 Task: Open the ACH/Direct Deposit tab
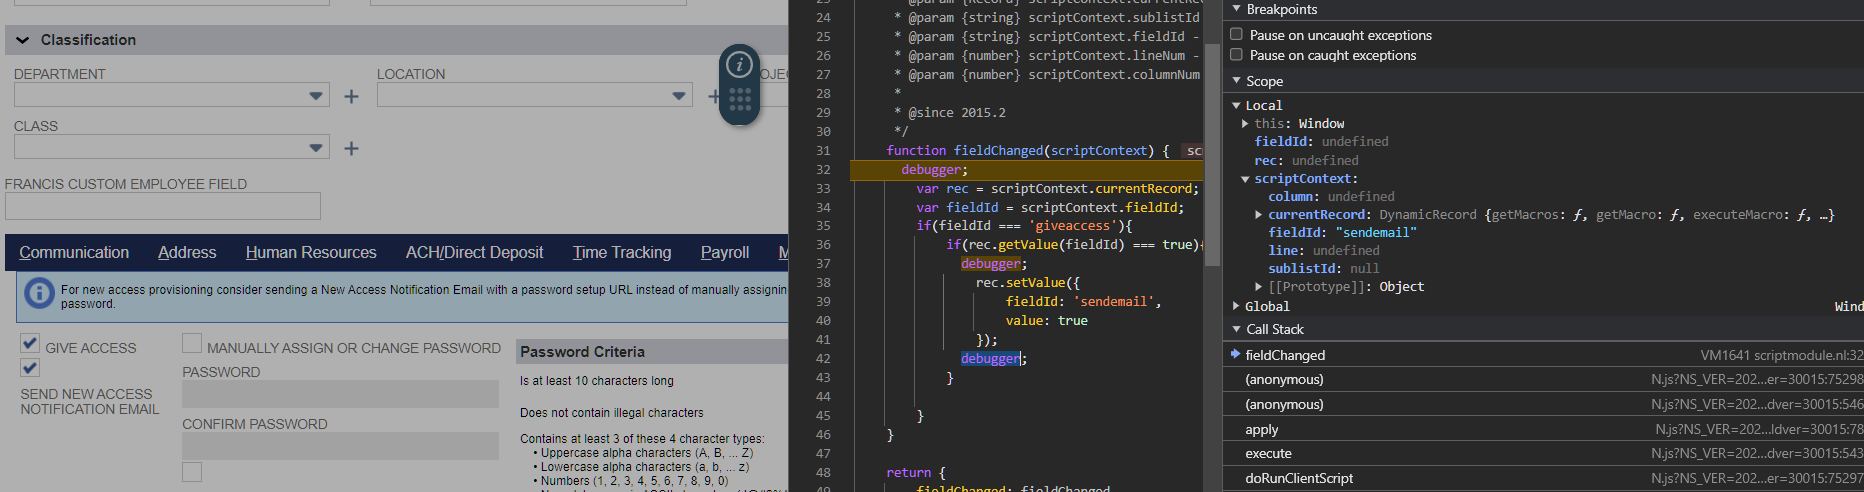tap(474, 253)
